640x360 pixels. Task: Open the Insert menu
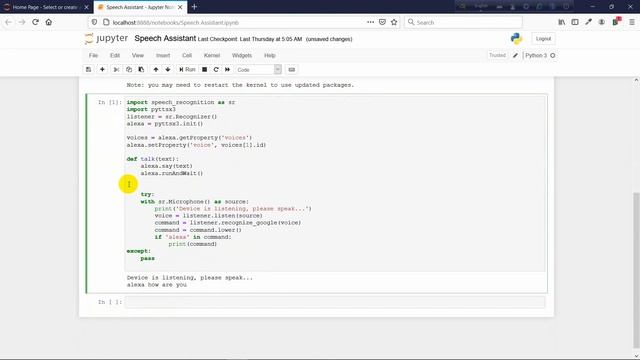click(x=163, y=56)
